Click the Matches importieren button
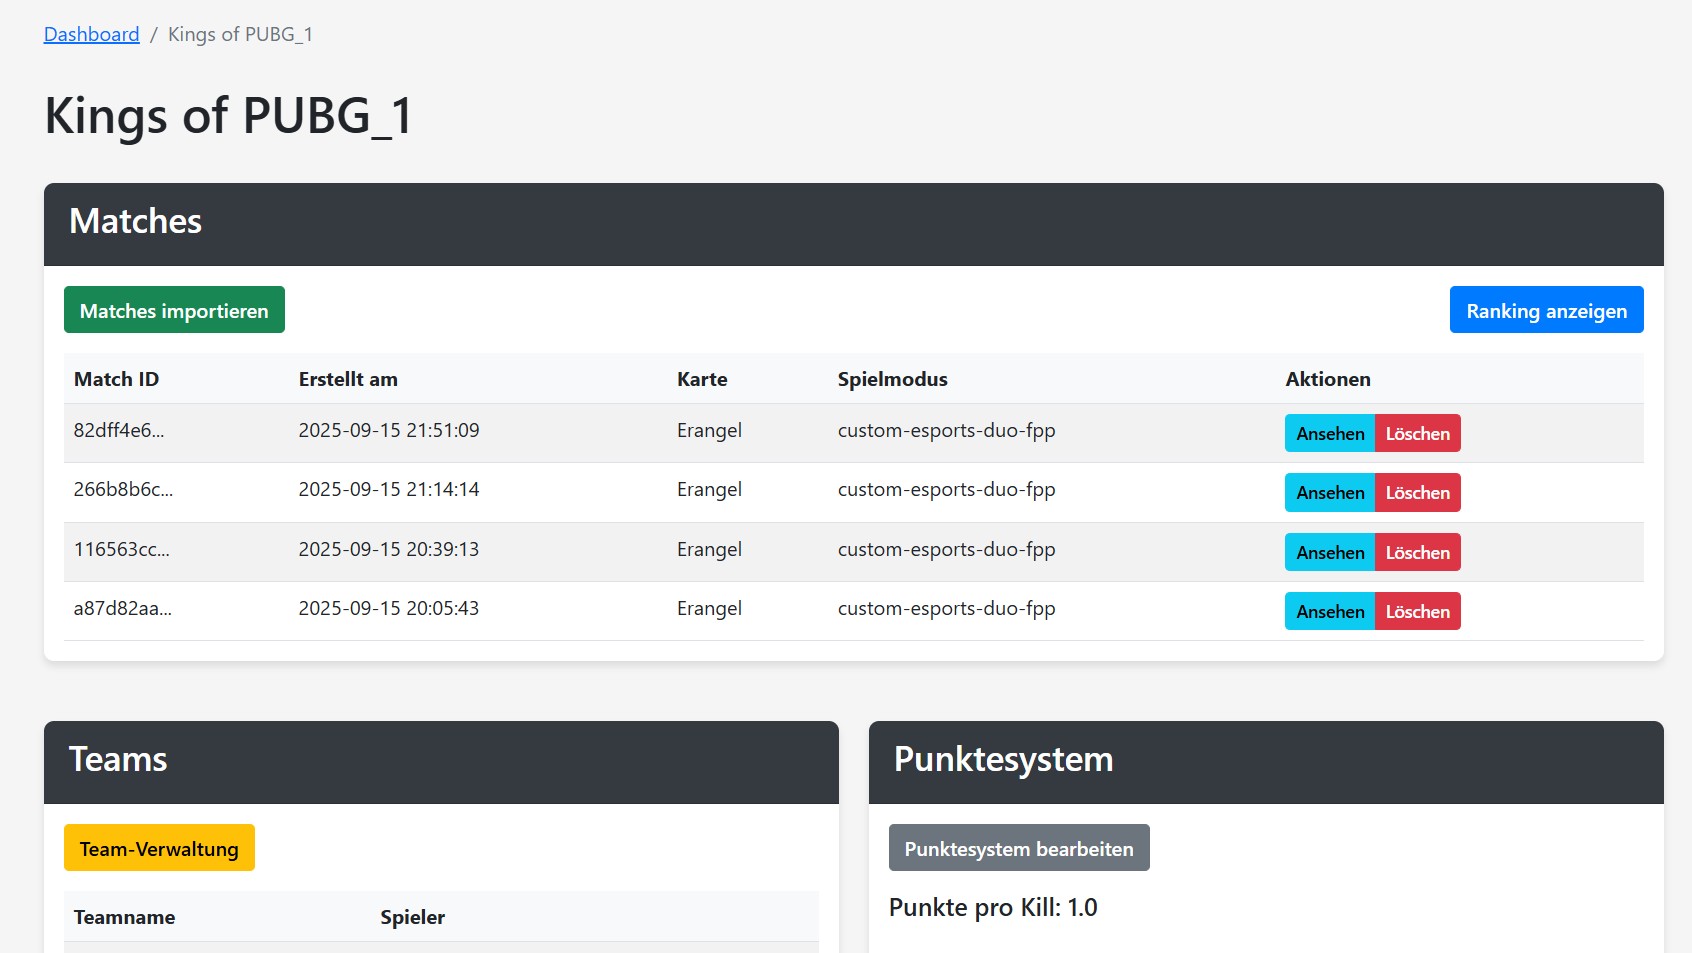The width and height of the screenshot is (1692, 953). tap(174, 310)
